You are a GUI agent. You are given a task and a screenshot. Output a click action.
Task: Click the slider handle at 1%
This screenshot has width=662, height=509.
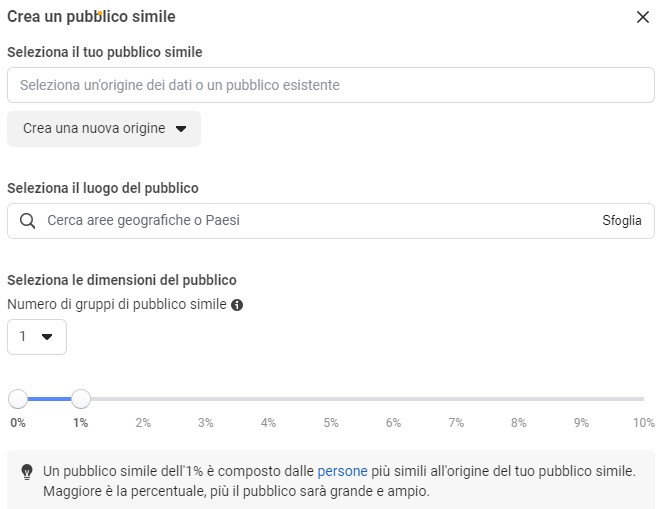click(81, 399)
